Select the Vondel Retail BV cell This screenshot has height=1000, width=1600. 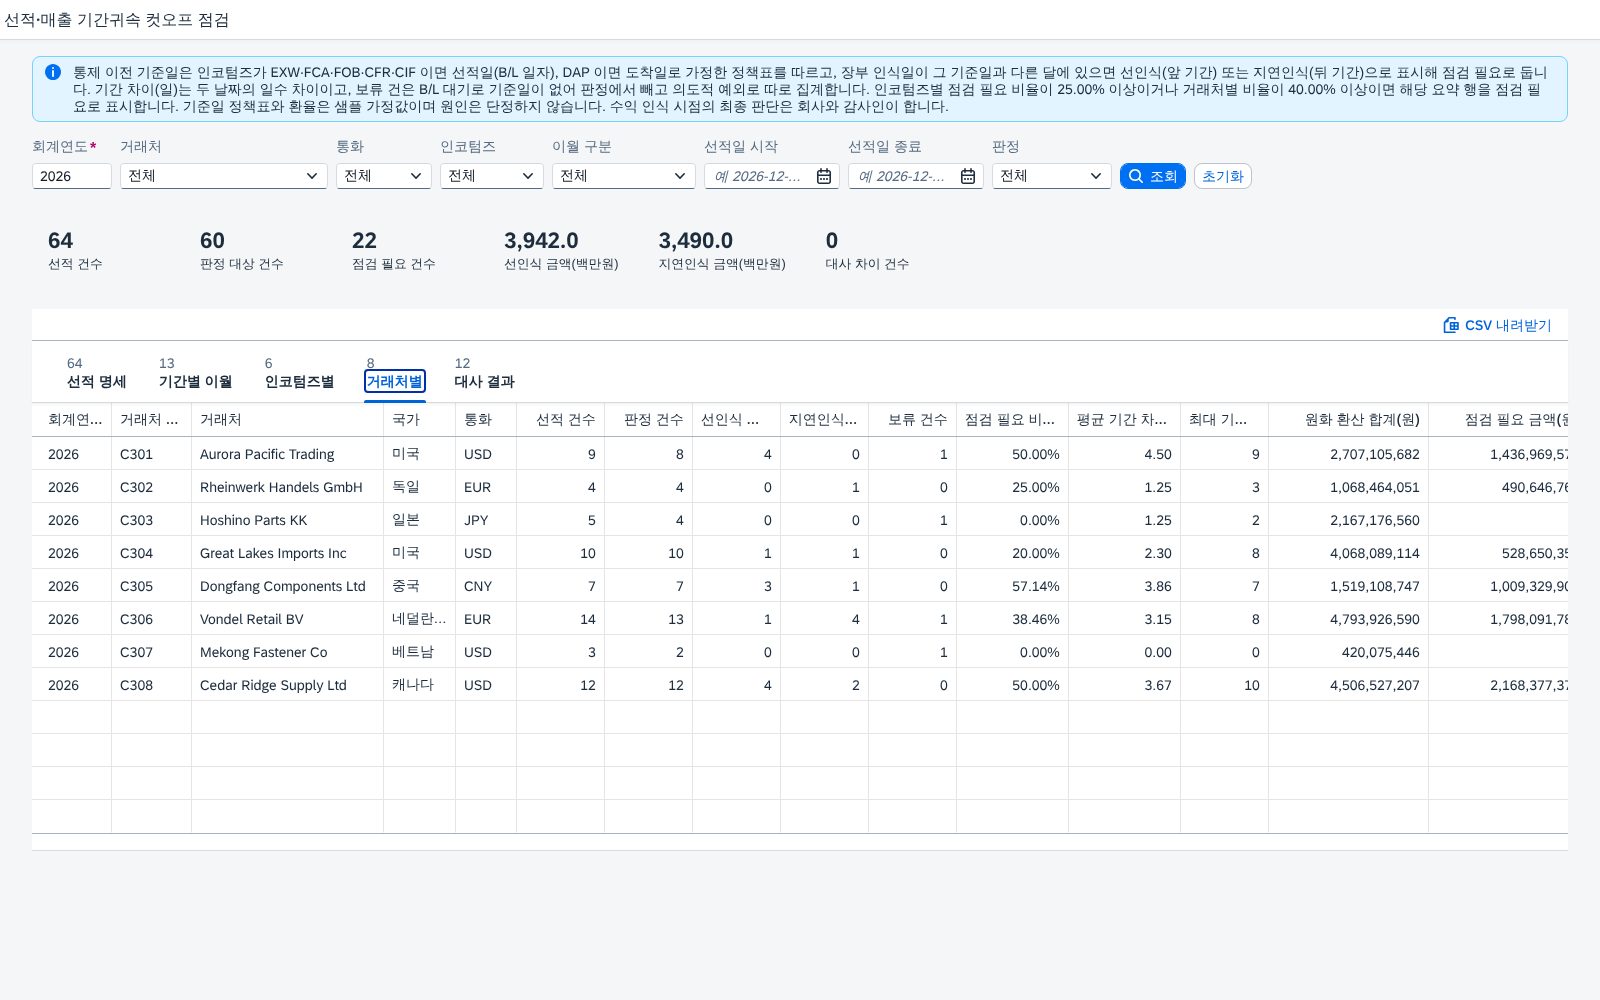pos(288,619)
